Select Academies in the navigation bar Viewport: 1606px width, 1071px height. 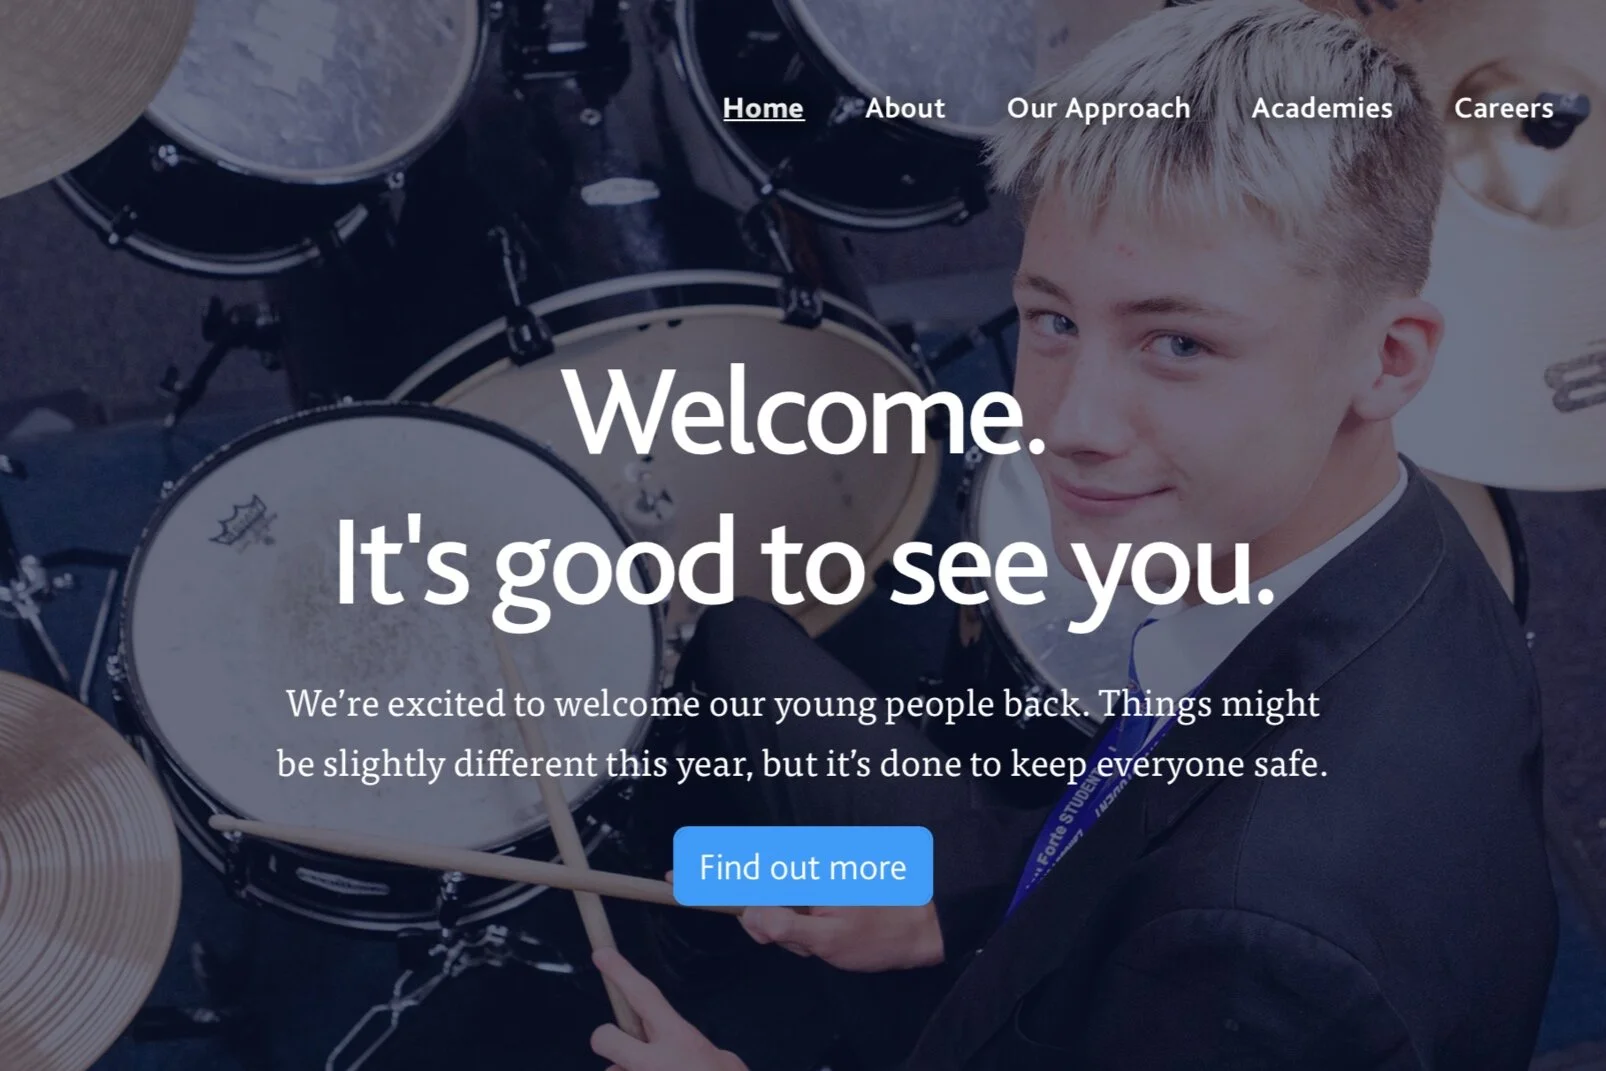[x=1322, y=108]
